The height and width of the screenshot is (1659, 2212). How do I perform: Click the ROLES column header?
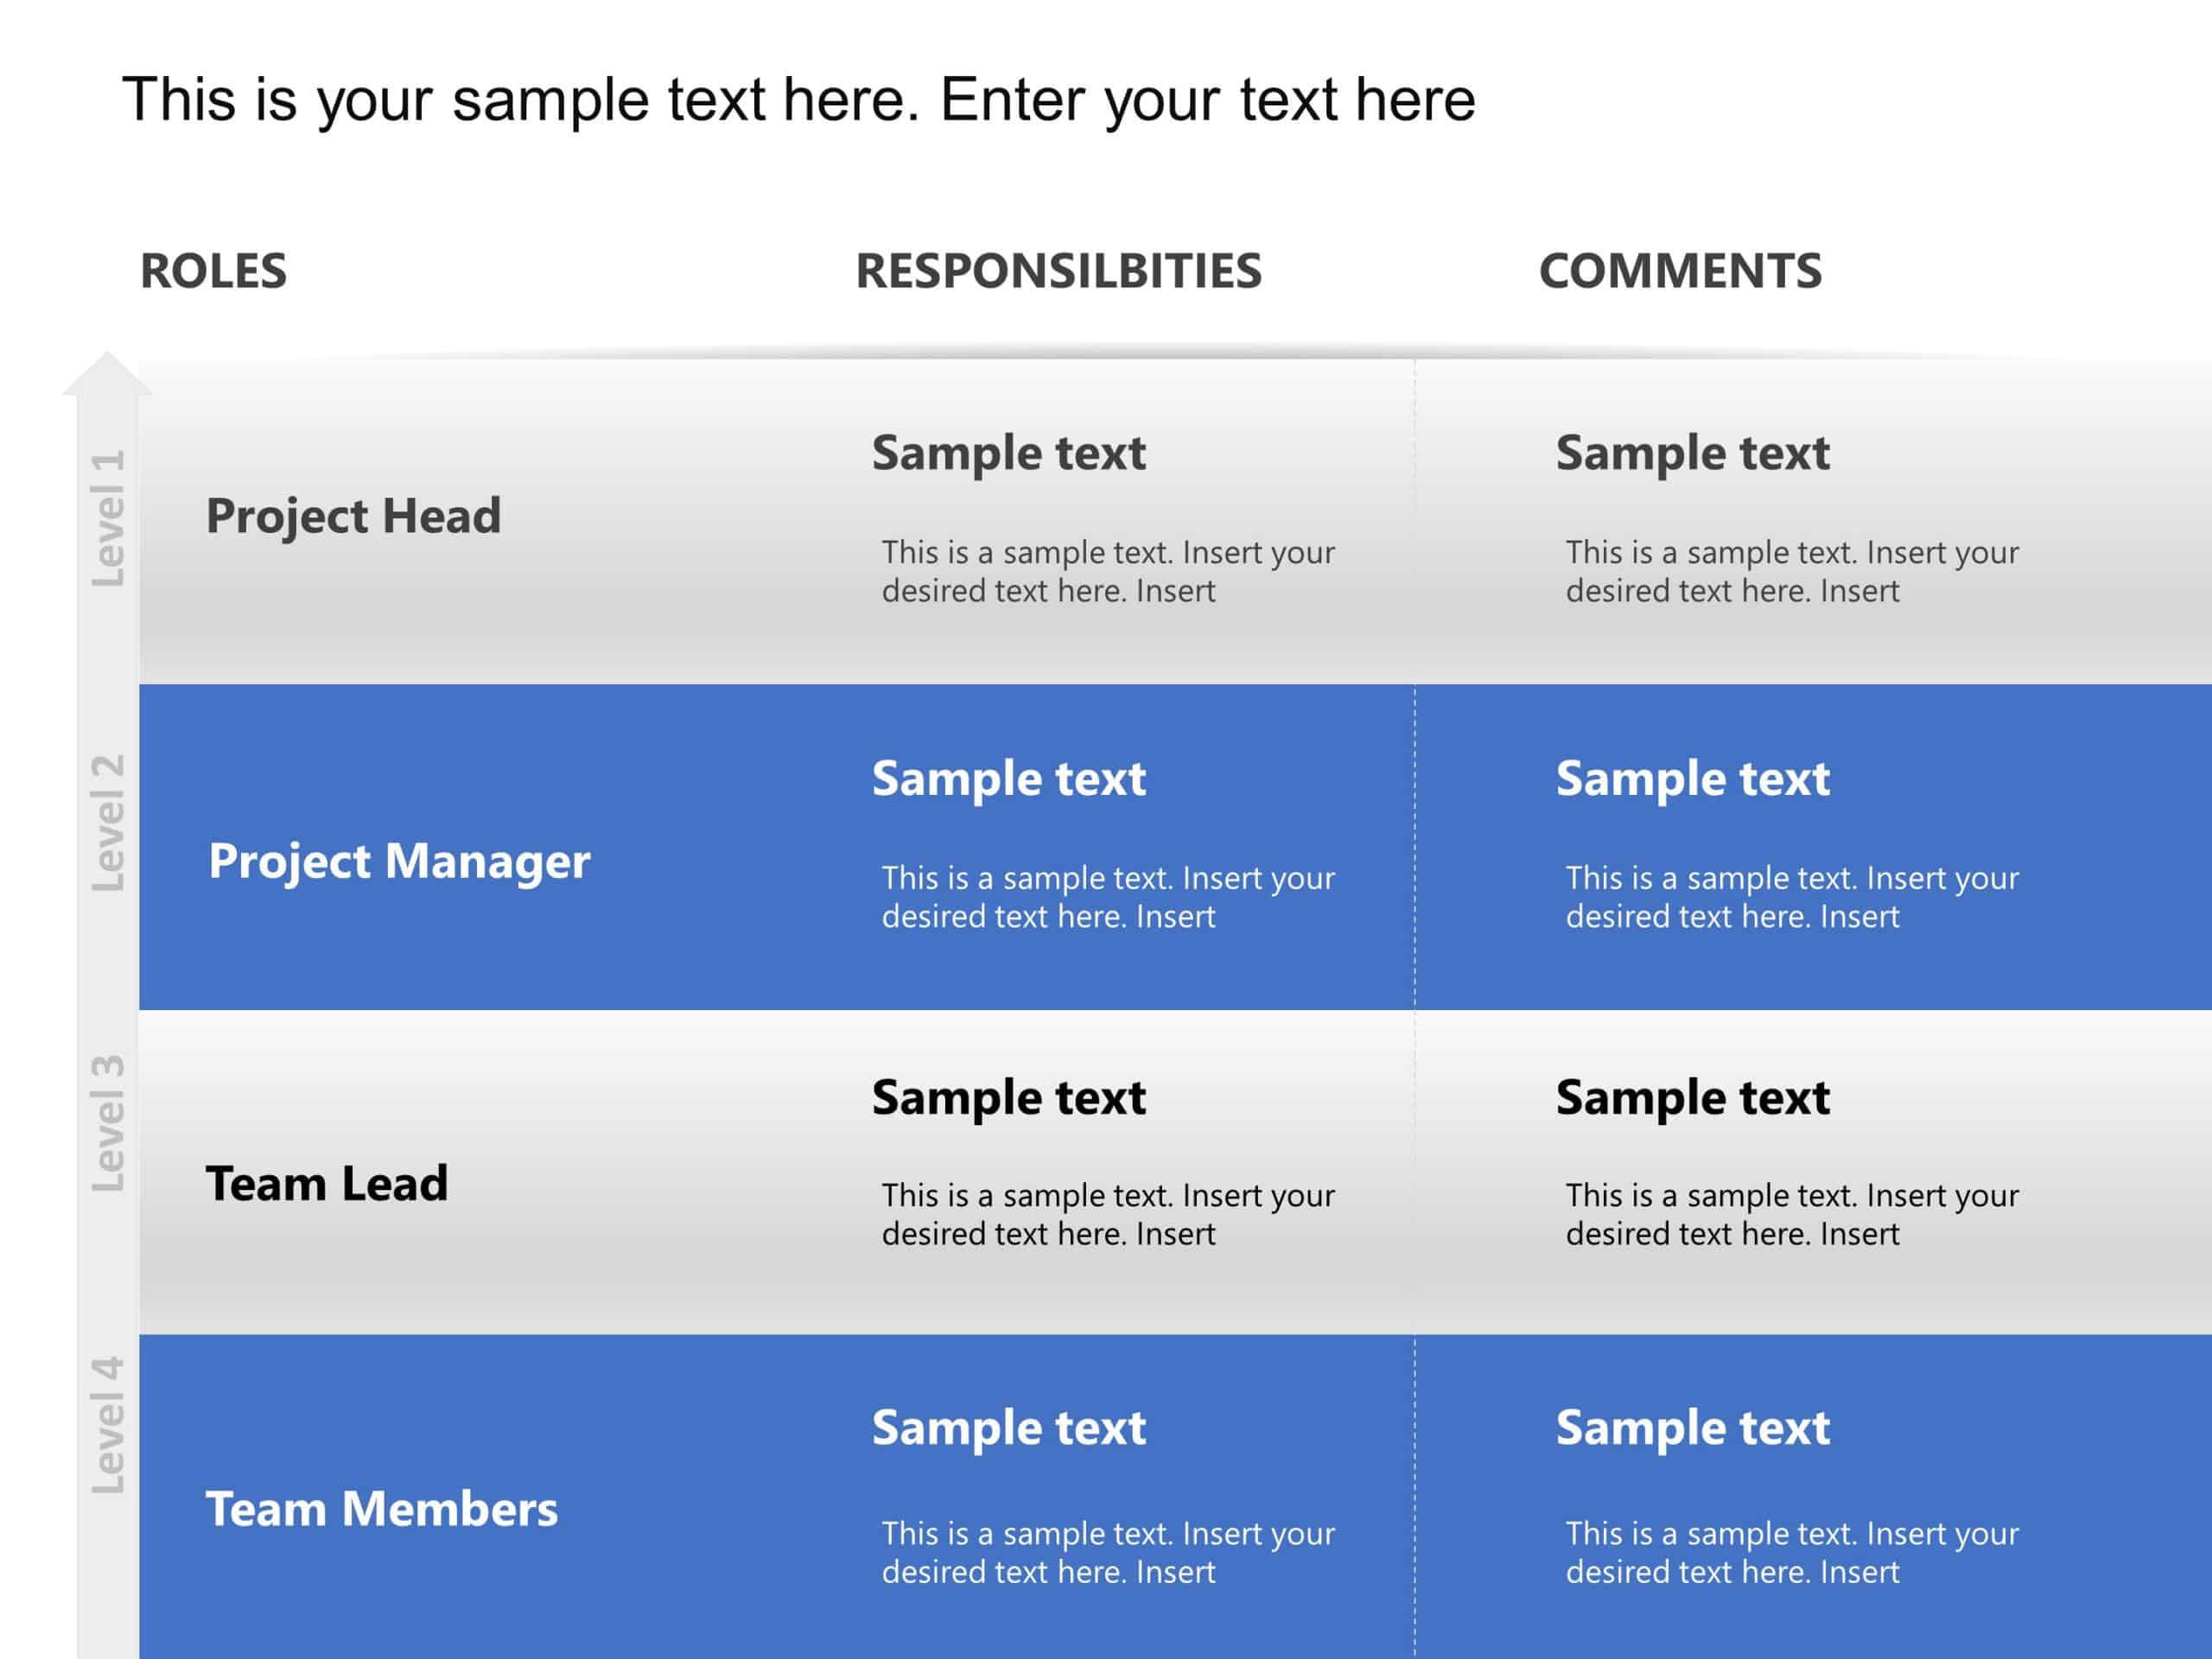click(x=213, y=271)
